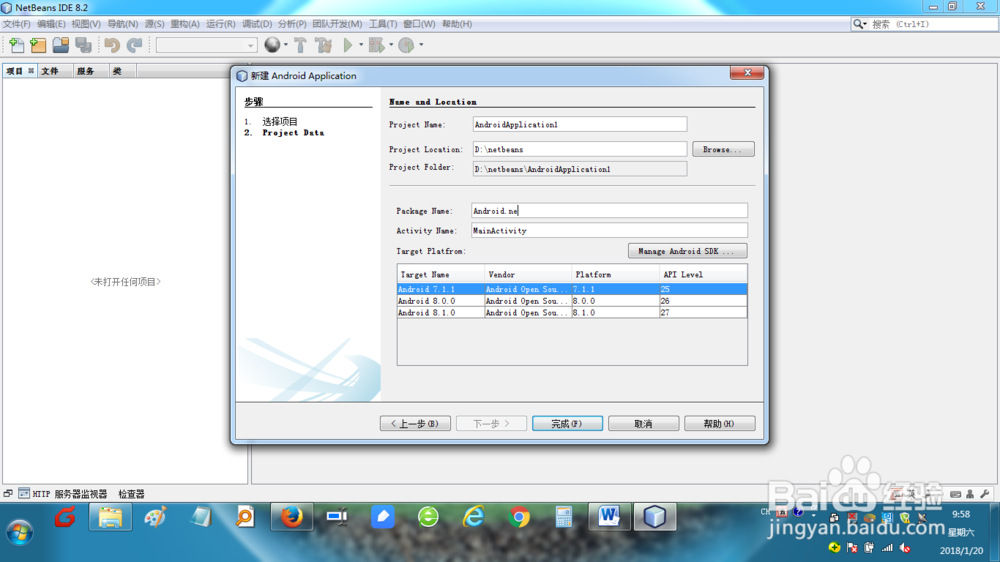Select the Android 8.0.0 target row
The height and width of the screenshot is (562, 1000).
(572, 300)
